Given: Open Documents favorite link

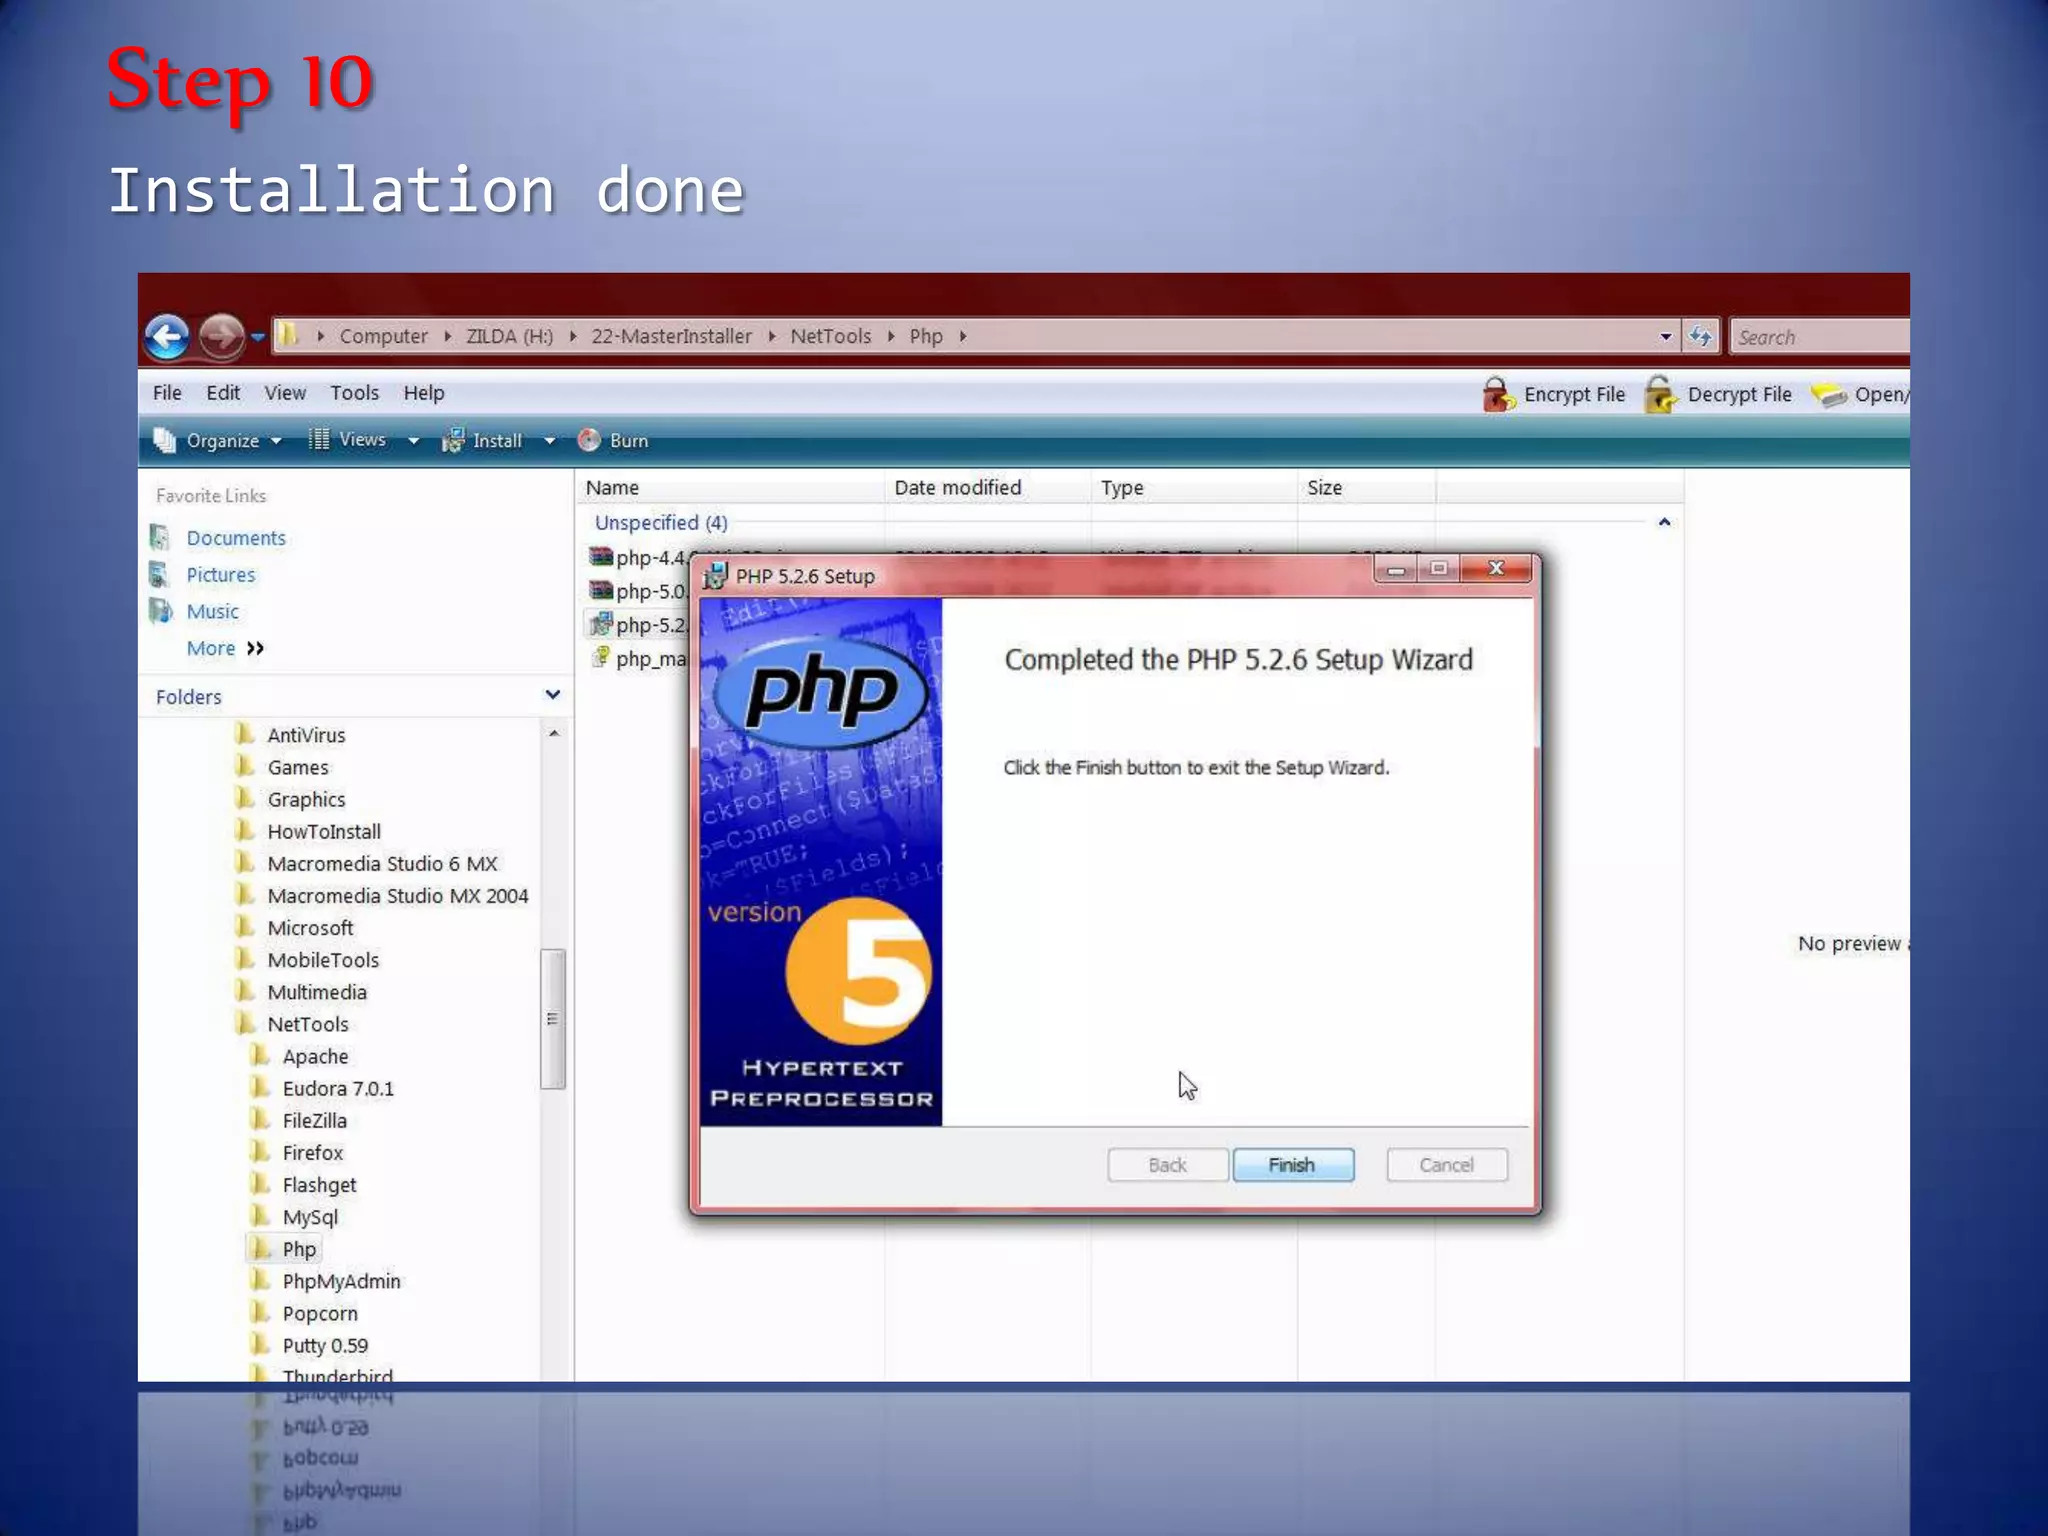Looking at the screenshot, I should pos(235,538).
